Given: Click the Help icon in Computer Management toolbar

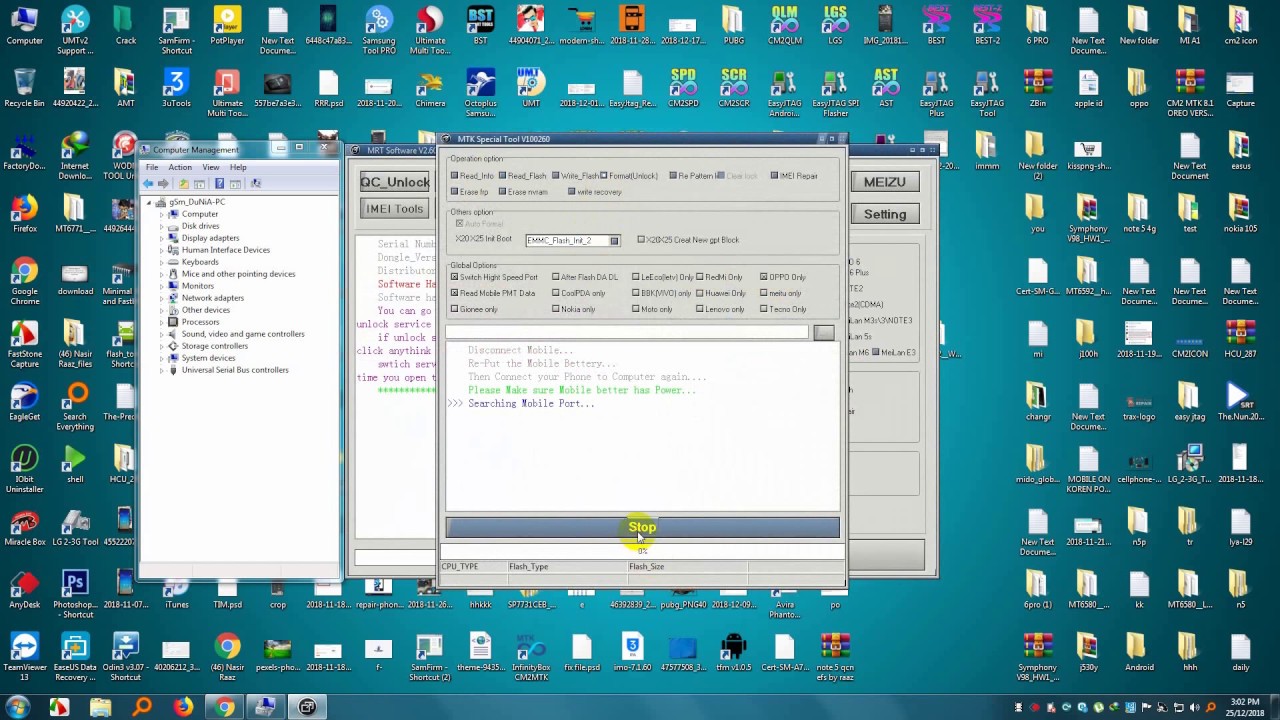Looking at the screenshot, I should (x=219, y=184).
